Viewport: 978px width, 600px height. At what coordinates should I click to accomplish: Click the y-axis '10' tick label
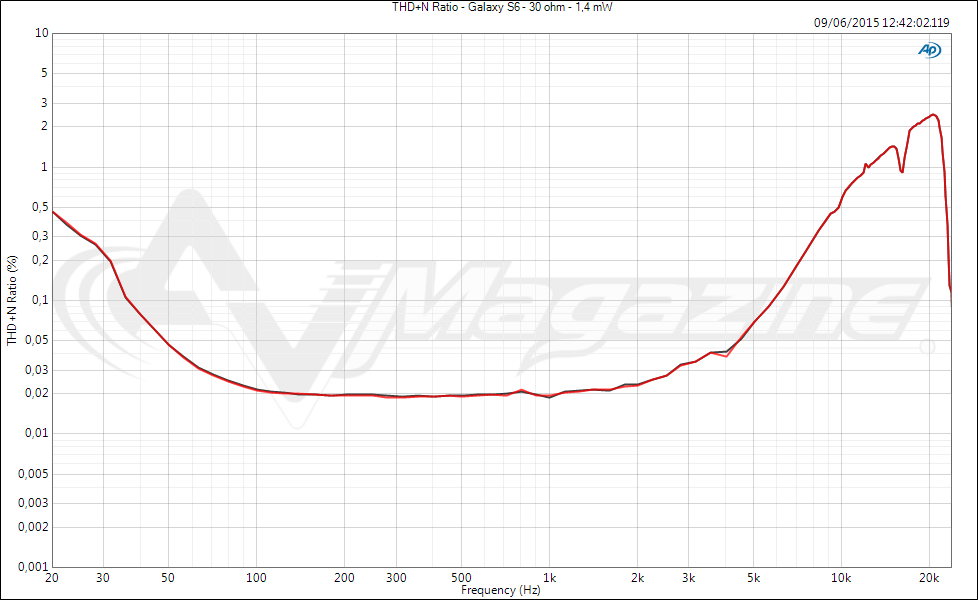[42, 33]
